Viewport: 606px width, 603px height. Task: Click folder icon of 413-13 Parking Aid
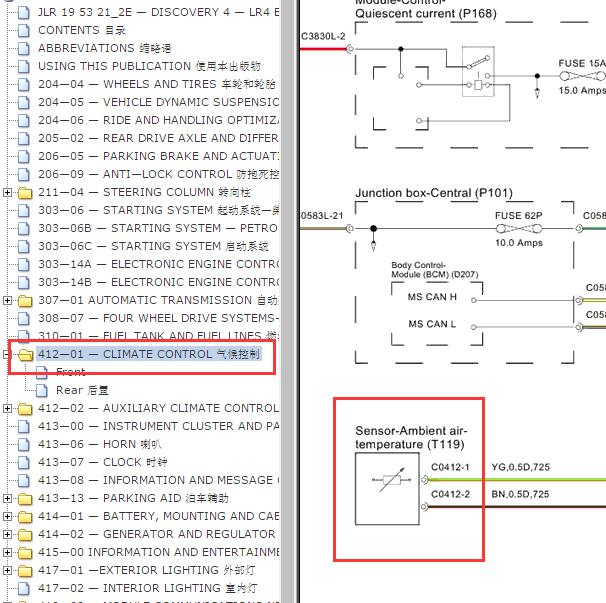[26, 499]
